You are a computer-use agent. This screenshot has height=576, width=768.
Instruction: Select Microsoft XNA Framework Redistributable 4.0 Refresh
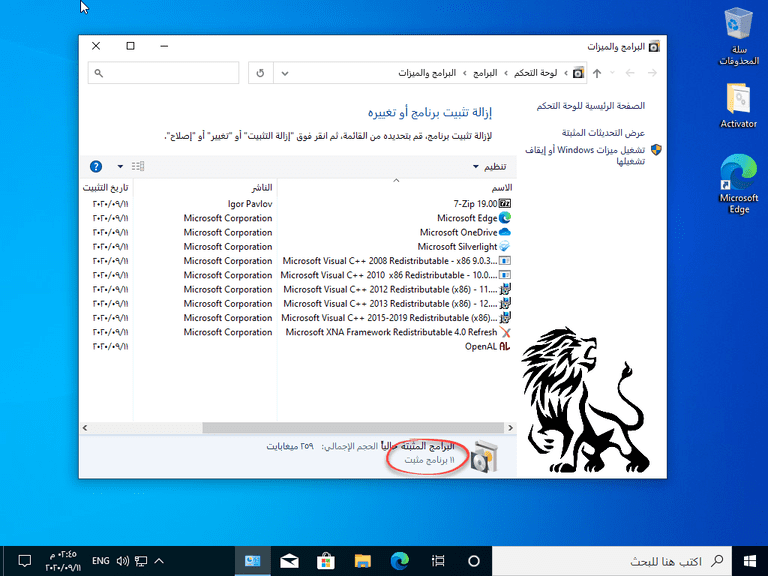[x=391, y=332]
